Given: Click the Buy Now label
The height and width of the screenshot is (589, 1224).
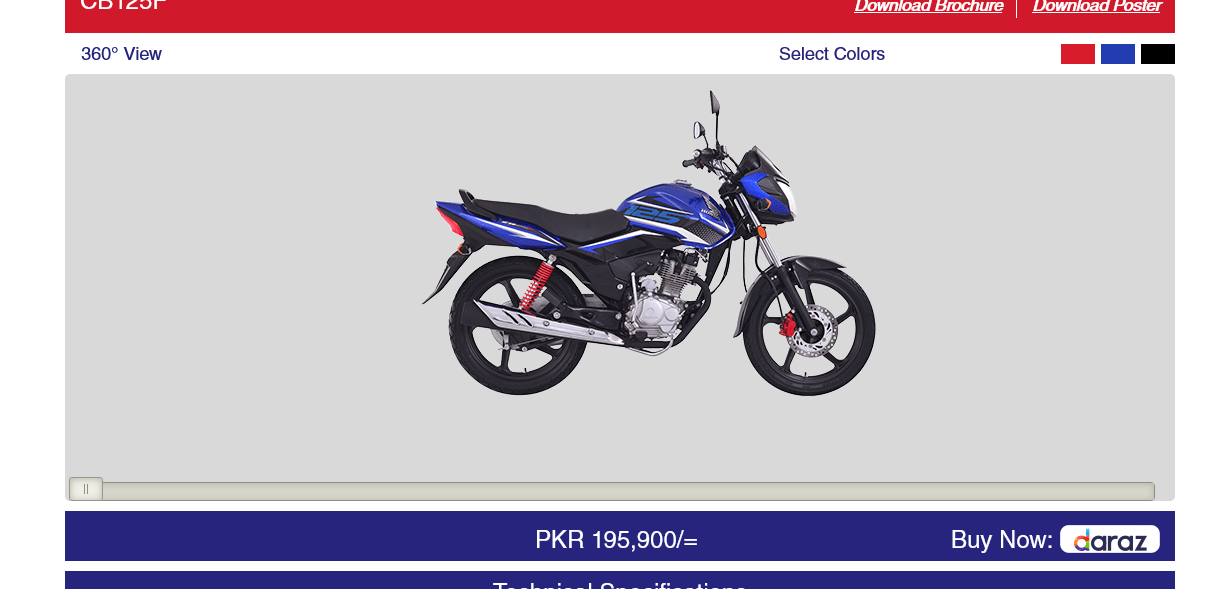Looking at the screenshot, I should [x=1001, y=540].
